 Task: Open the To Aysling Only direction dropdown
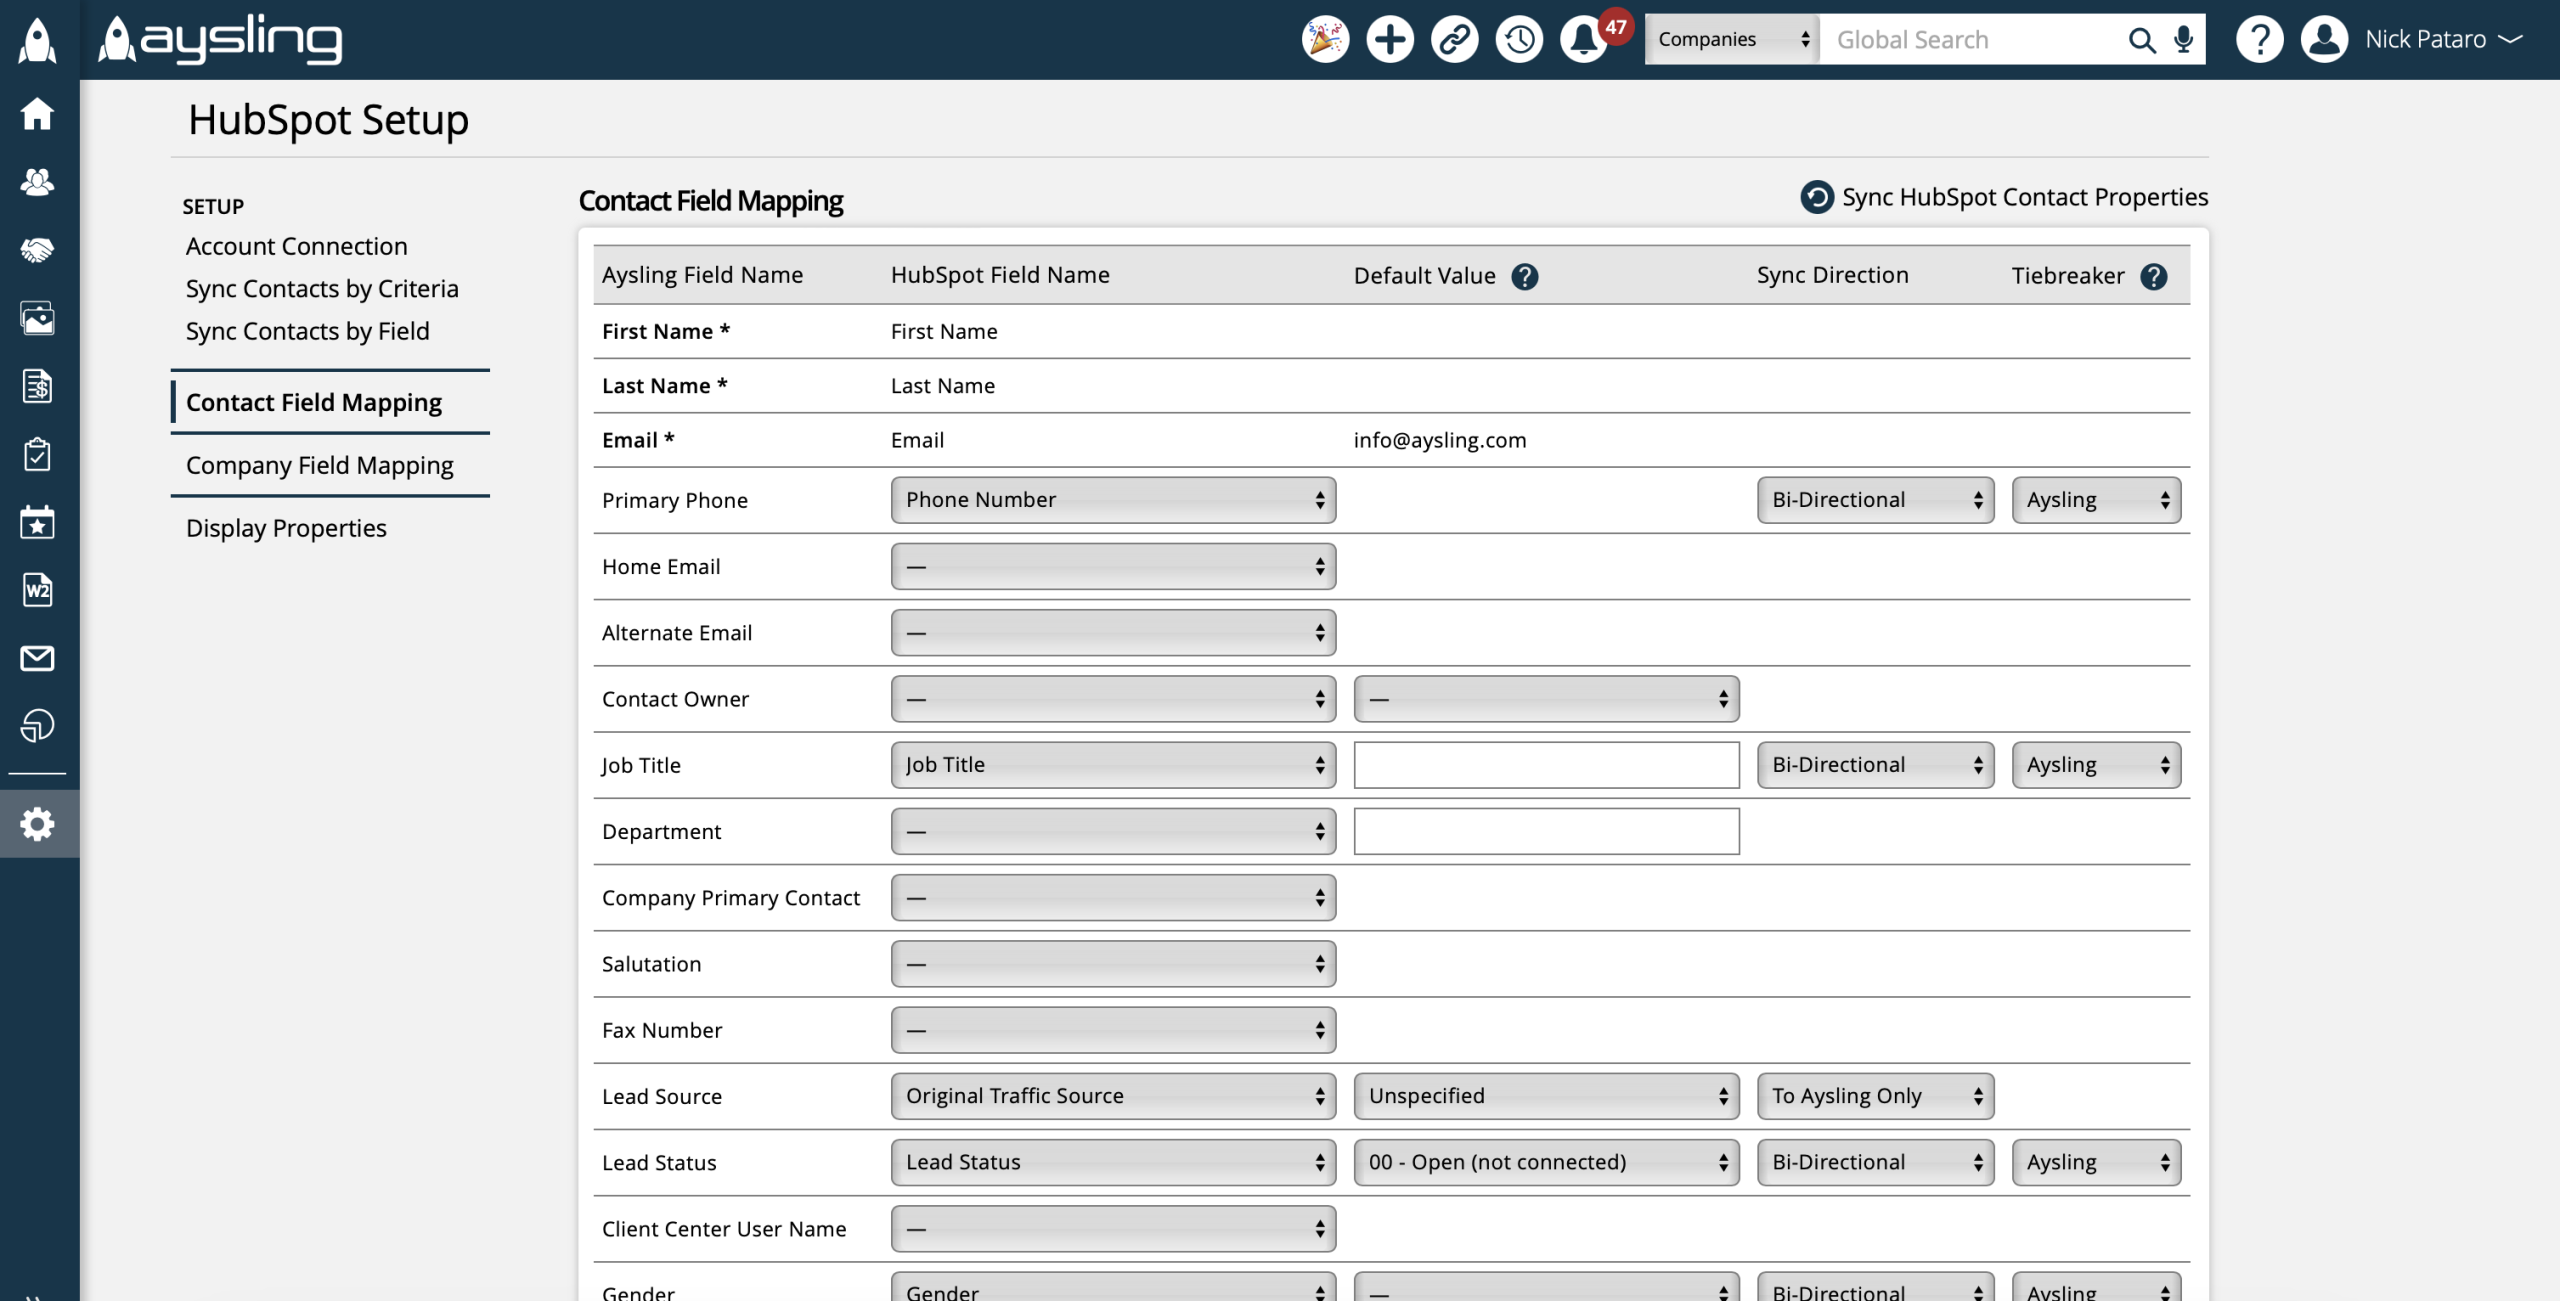(1875, 1096)
